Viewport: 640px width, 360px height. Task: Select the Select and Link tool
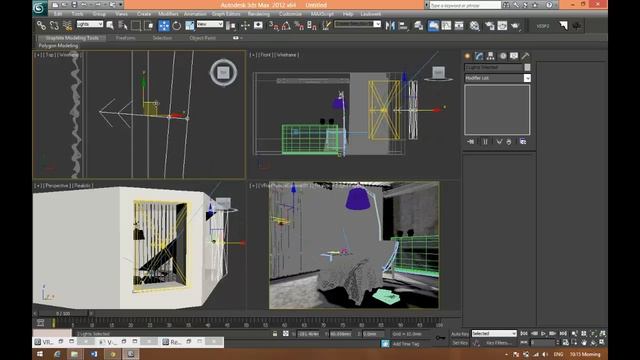click(x=41, y=25)
